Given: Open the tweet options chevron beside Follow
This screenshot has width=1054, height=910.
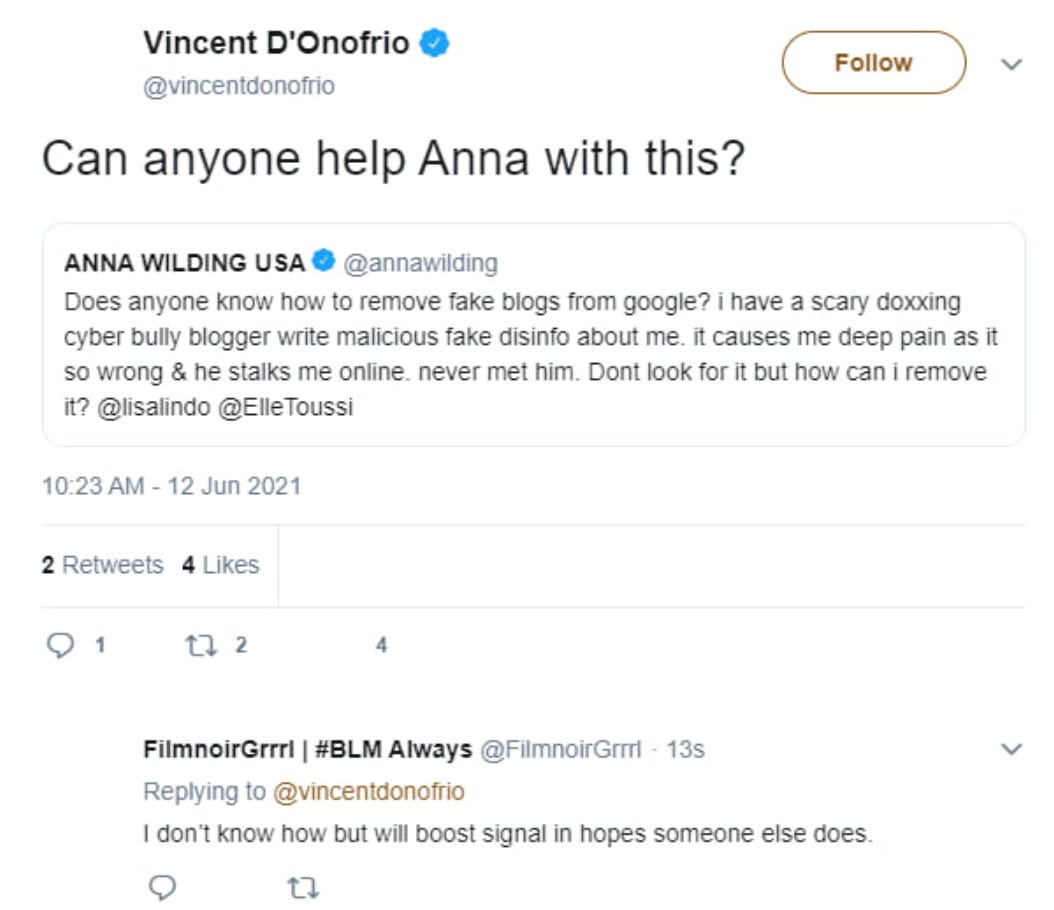Looking at the screenshot, I should [x=1011, y=64].
